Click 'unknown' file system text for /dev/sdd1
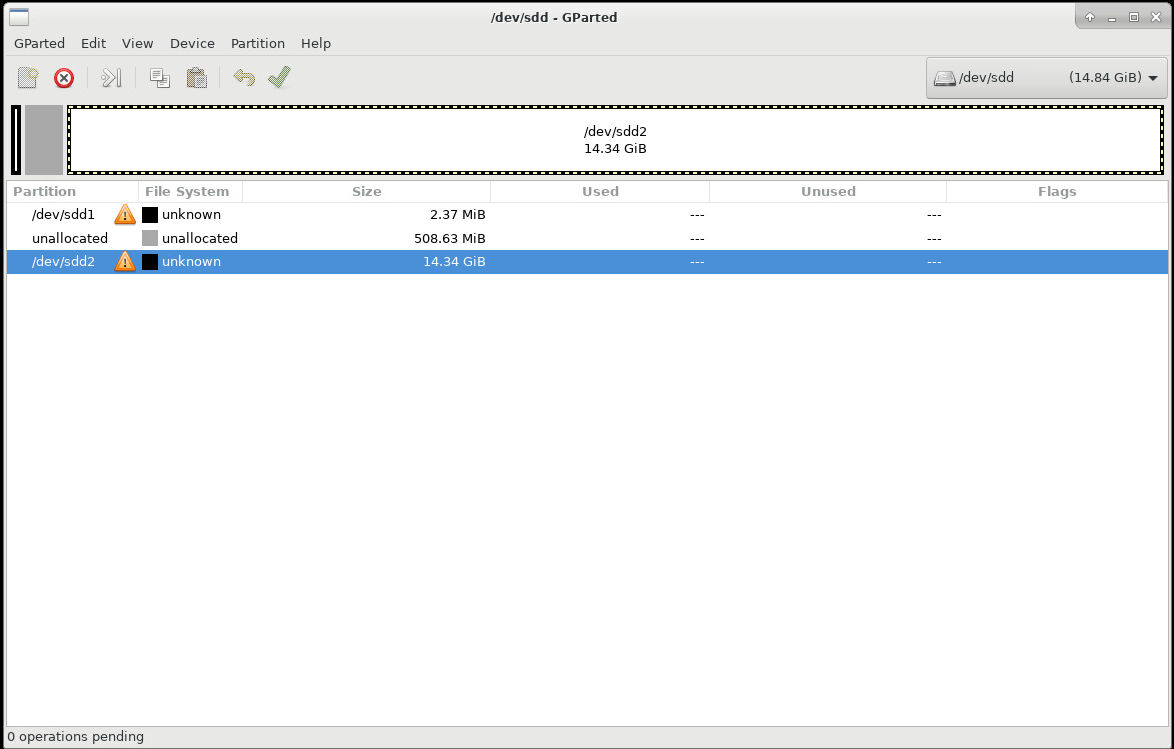The width and height of the screenshot is (1174, 749). (191, 215)
